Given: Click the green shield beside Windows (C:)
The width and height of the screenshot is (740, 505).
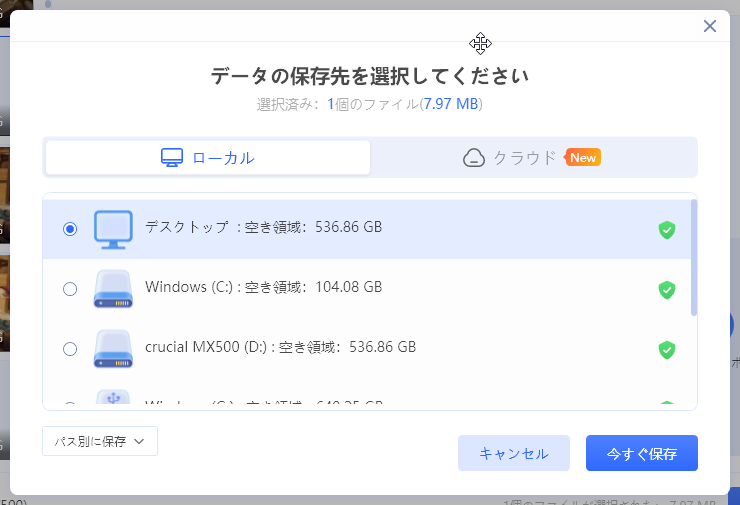Looking at the screenshot, I should [666, 290].
